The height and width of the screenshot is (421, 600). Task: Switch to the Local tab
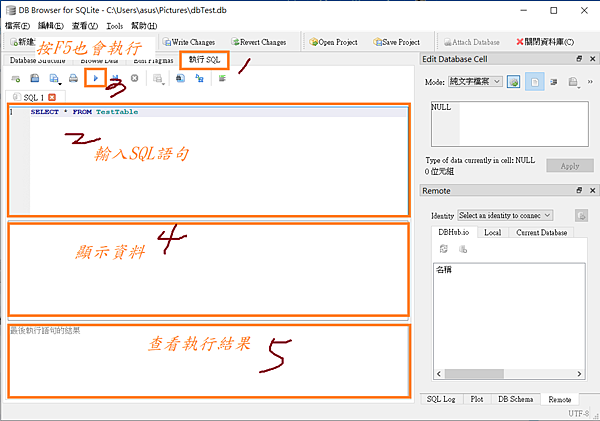point(492,232)
